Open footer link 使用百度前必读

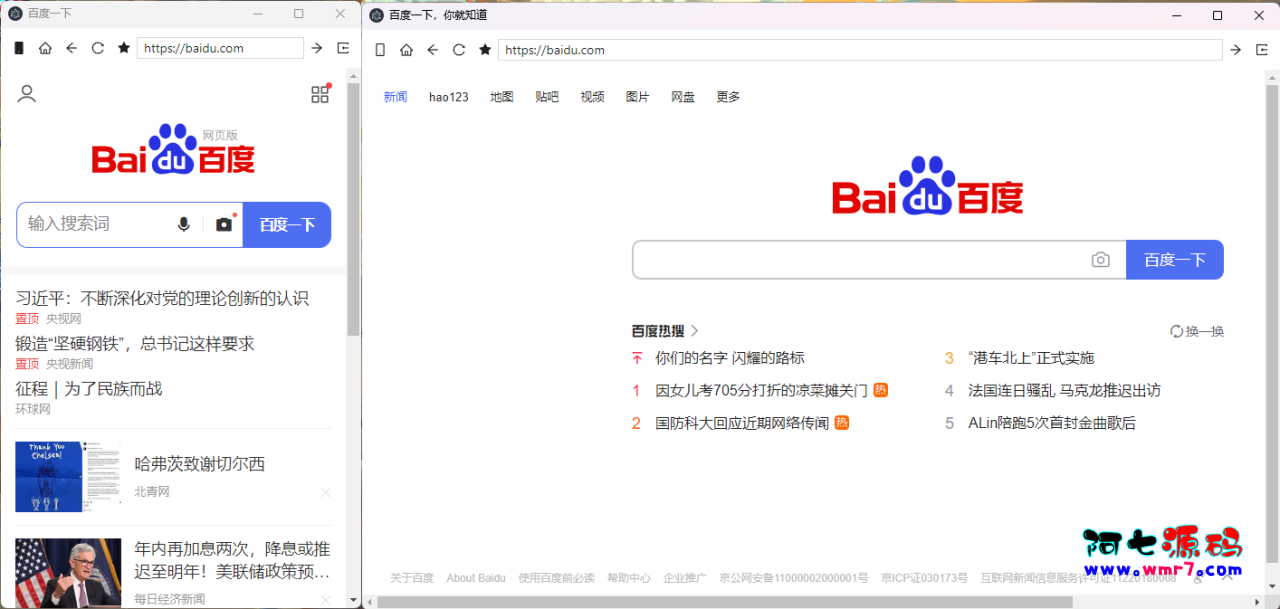[556, 578]
